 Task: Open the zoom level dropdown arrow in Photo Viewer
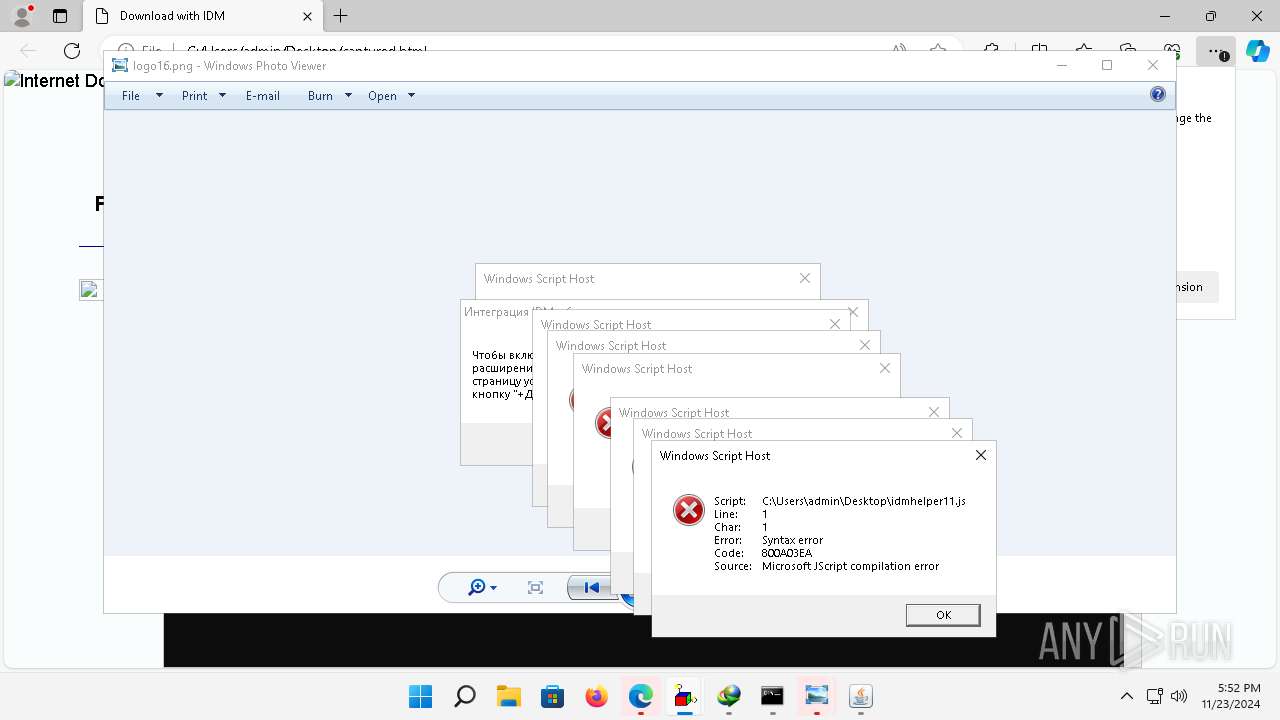493,588
